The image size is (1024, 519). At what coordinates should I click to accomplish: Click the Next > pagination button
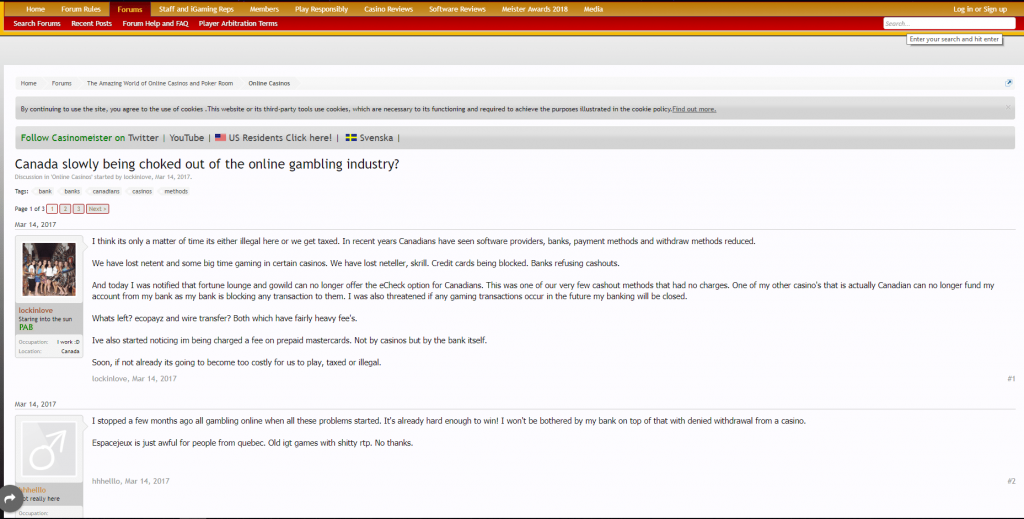[x=97, y=209]
